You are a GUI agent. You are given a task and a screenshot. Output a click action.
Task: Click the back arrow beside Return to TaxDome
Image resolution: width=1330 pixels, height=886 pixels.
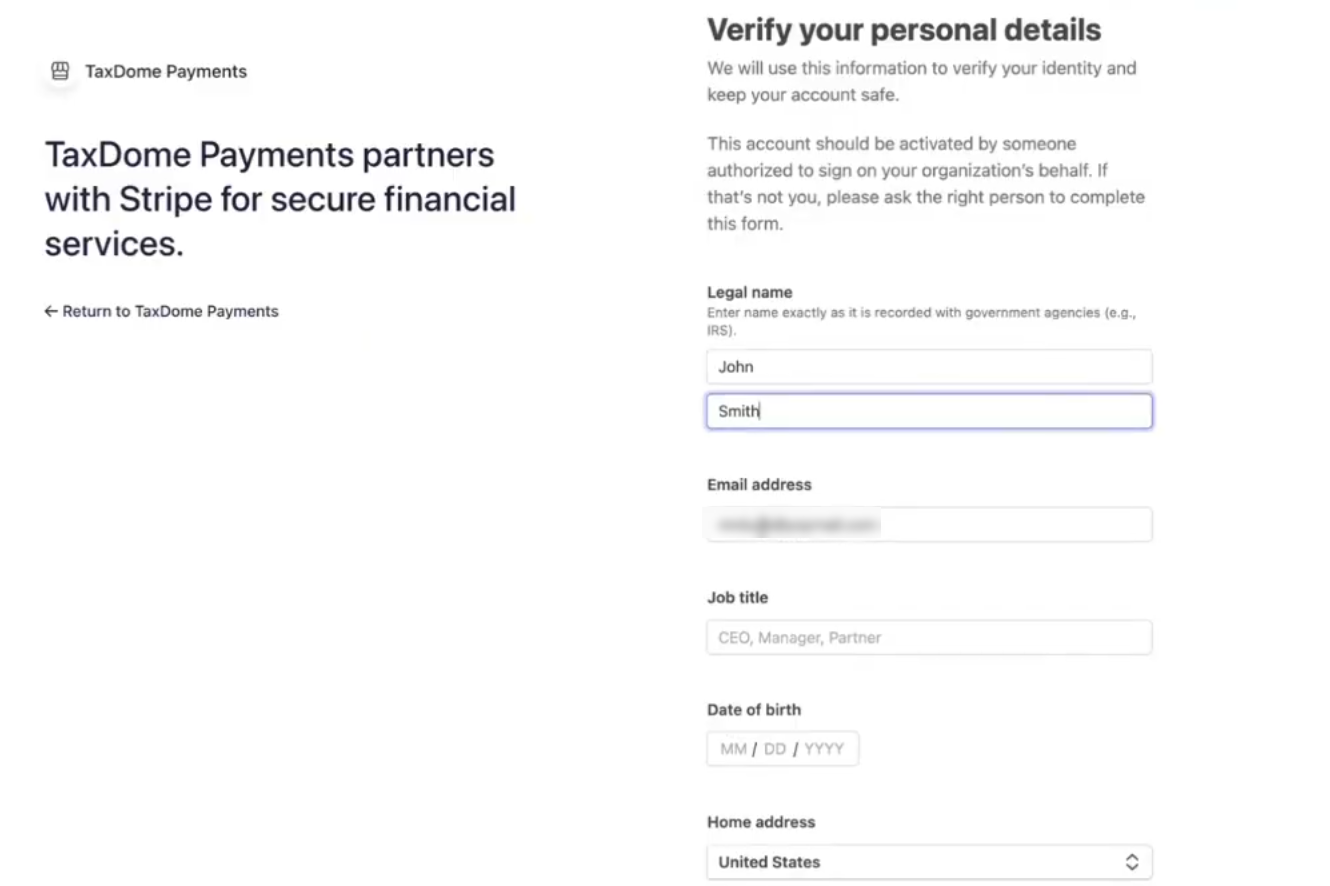51,311
